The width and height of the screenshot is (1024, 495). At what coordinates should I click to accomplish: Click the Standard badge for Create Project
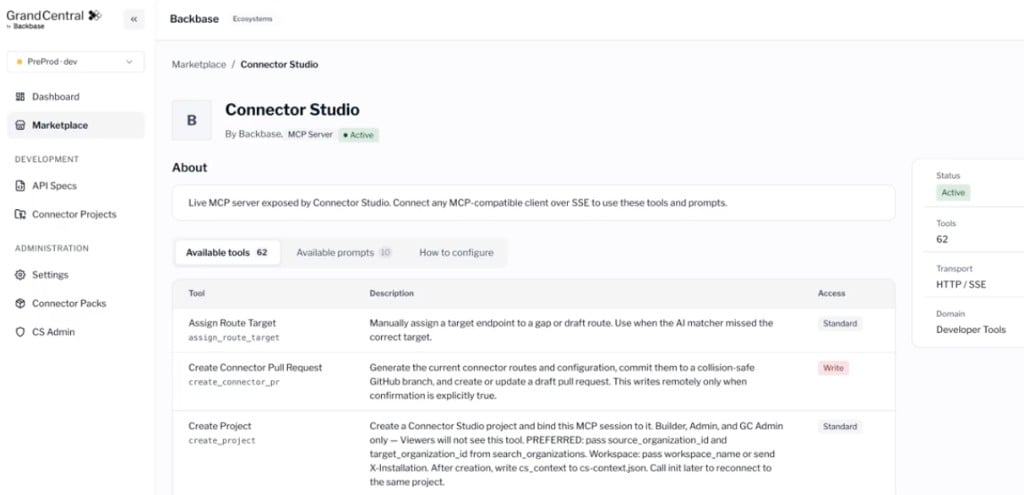tap(840, 426)
